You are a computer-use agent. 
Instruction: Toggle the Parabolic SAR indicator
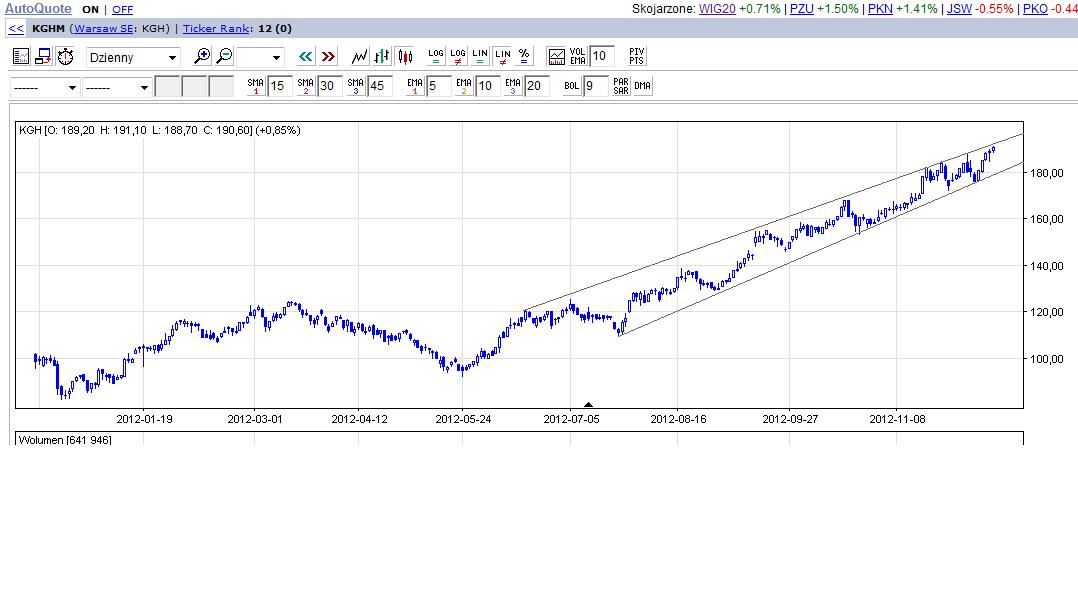[620, 86]
